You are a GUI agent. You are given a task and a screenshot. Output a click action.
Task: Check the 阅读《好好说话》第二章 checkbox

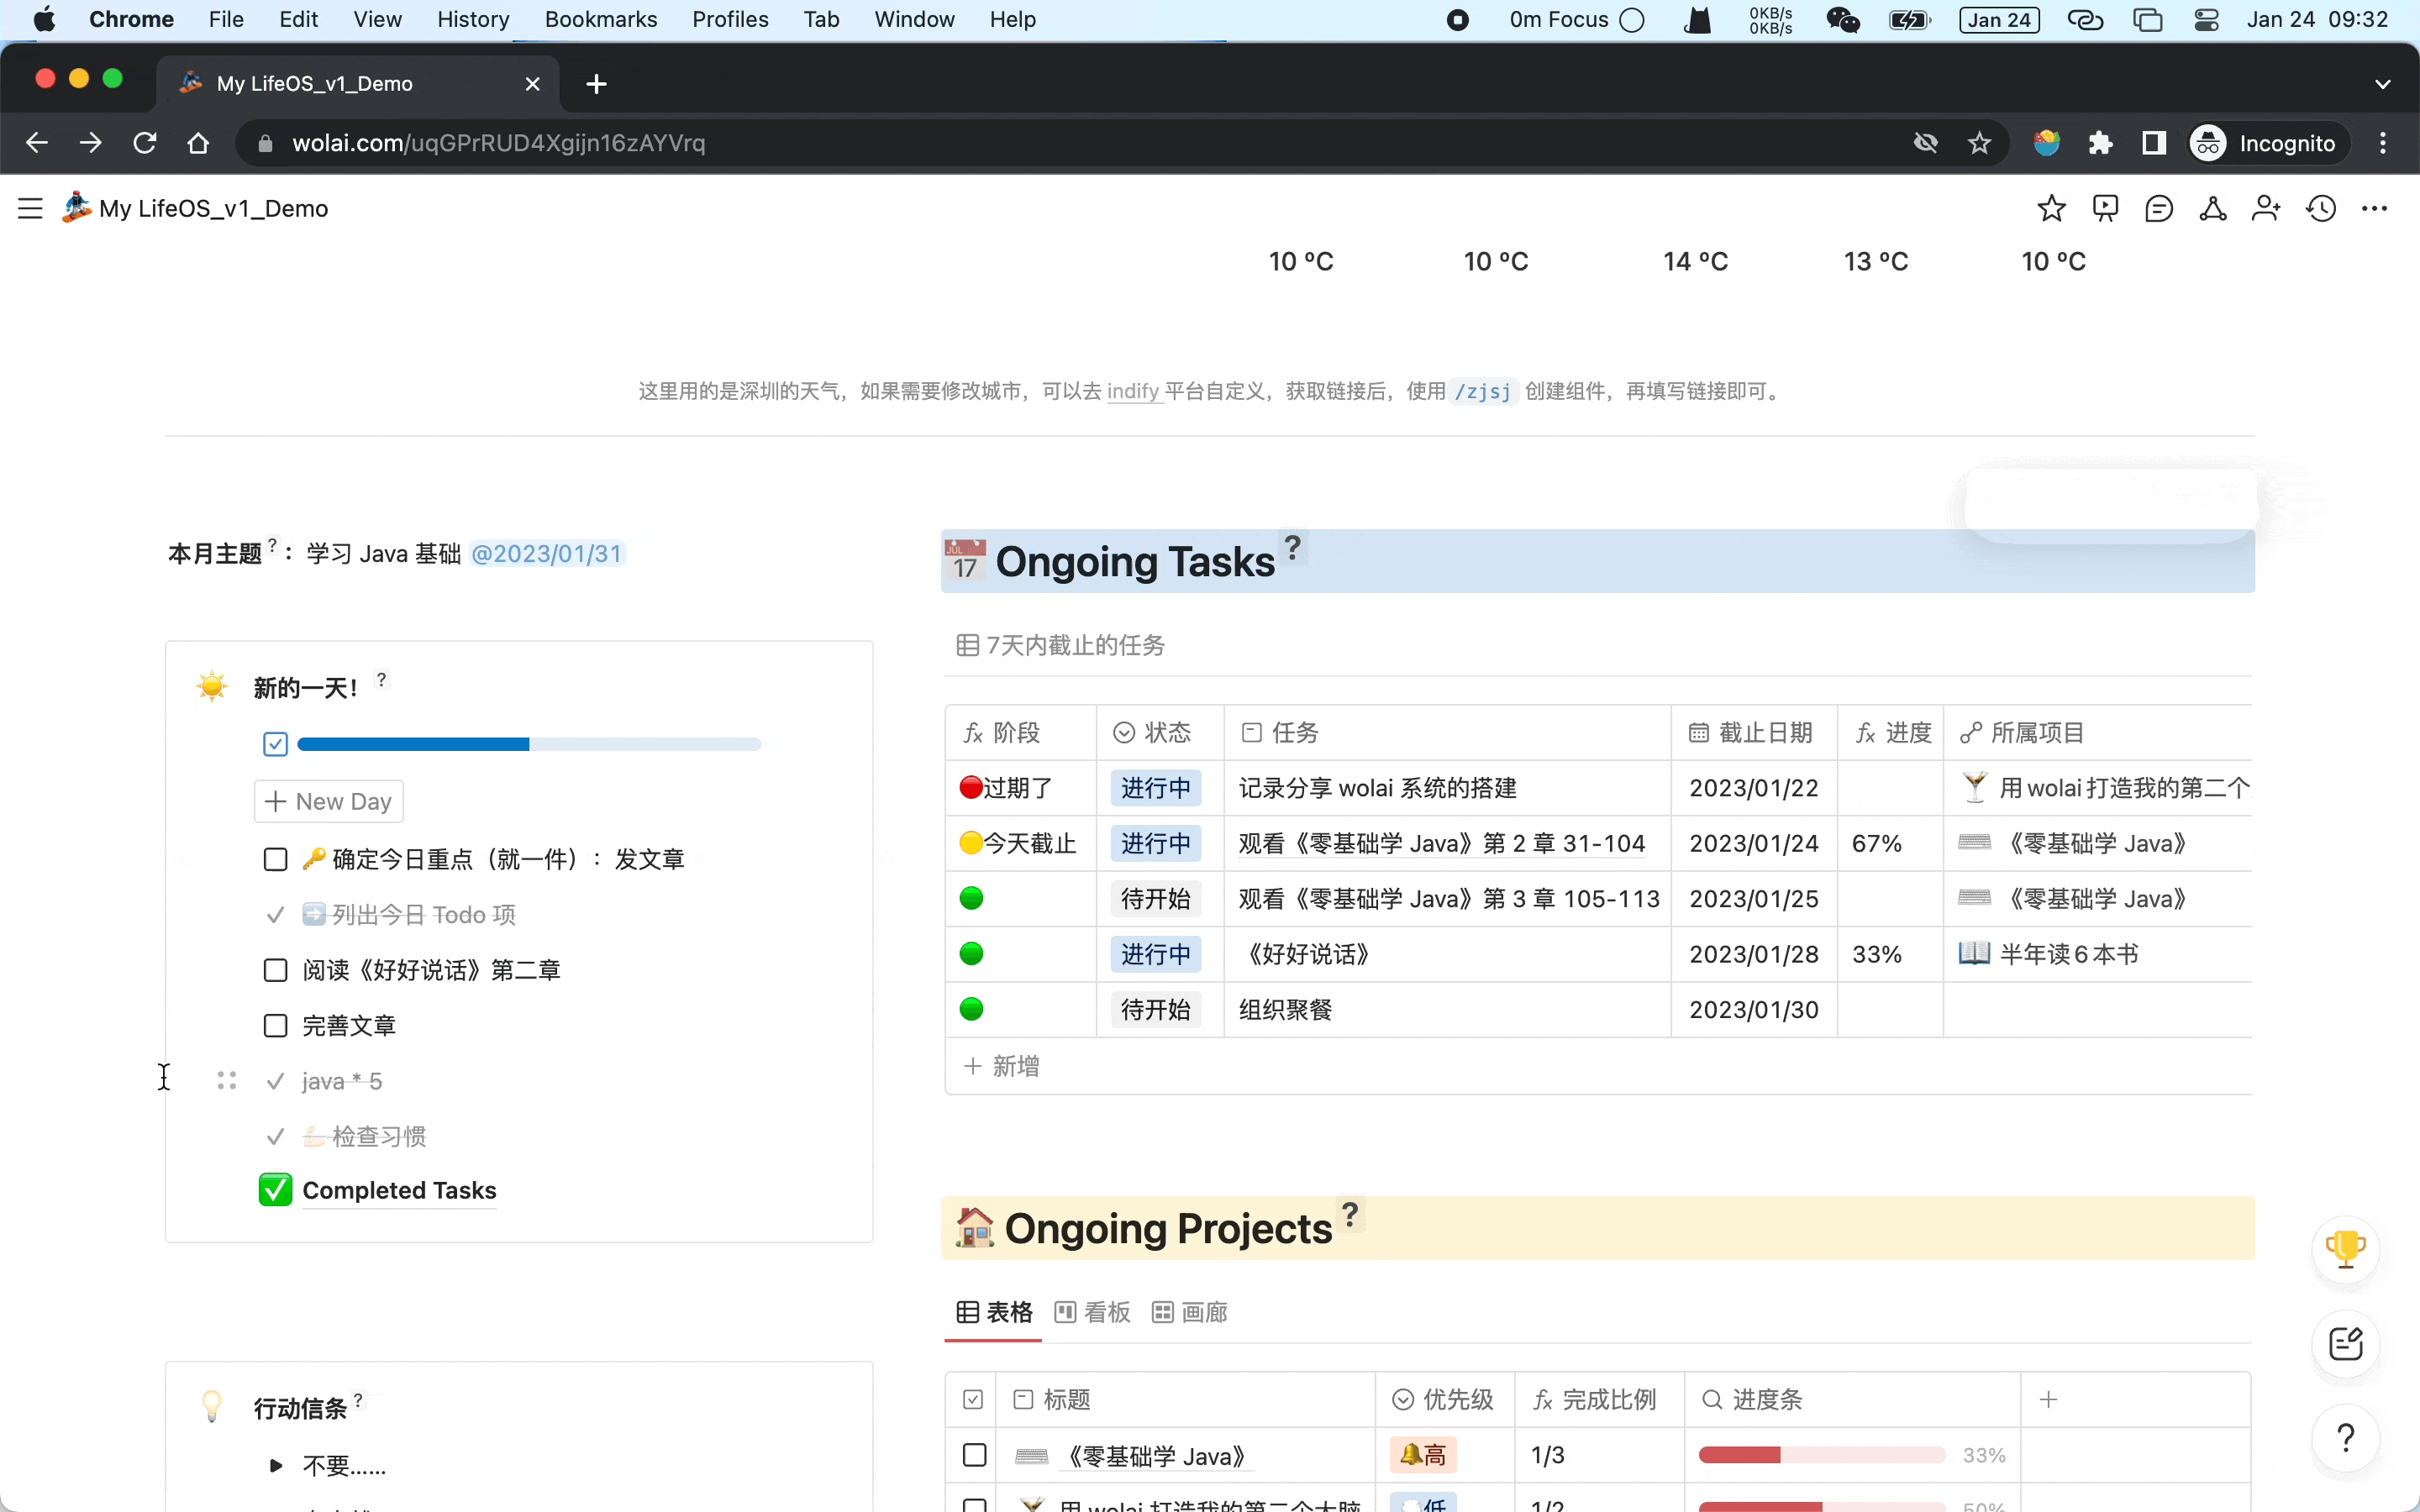[x=275, y=970]
